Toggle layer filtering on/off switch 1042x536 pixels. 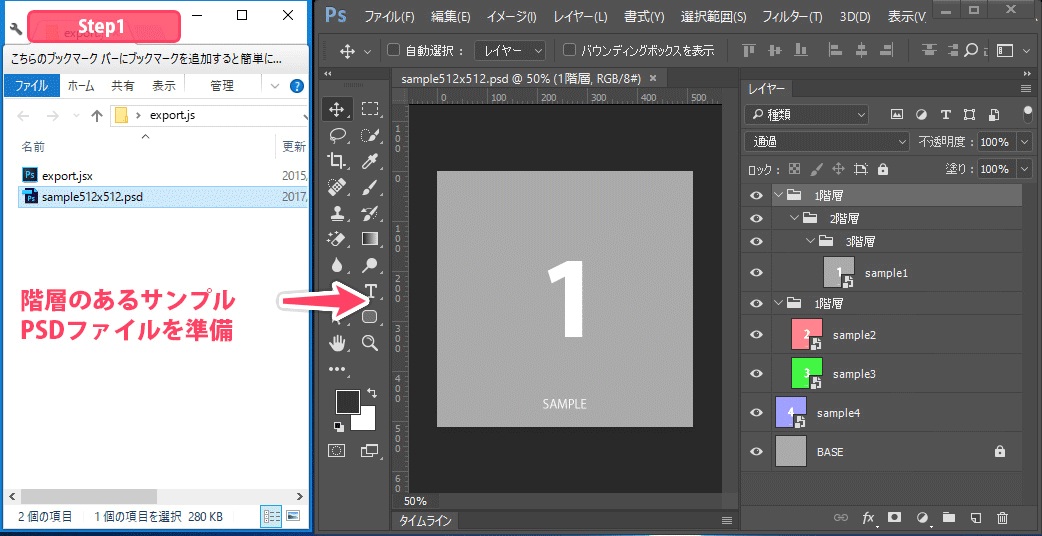1028,113
